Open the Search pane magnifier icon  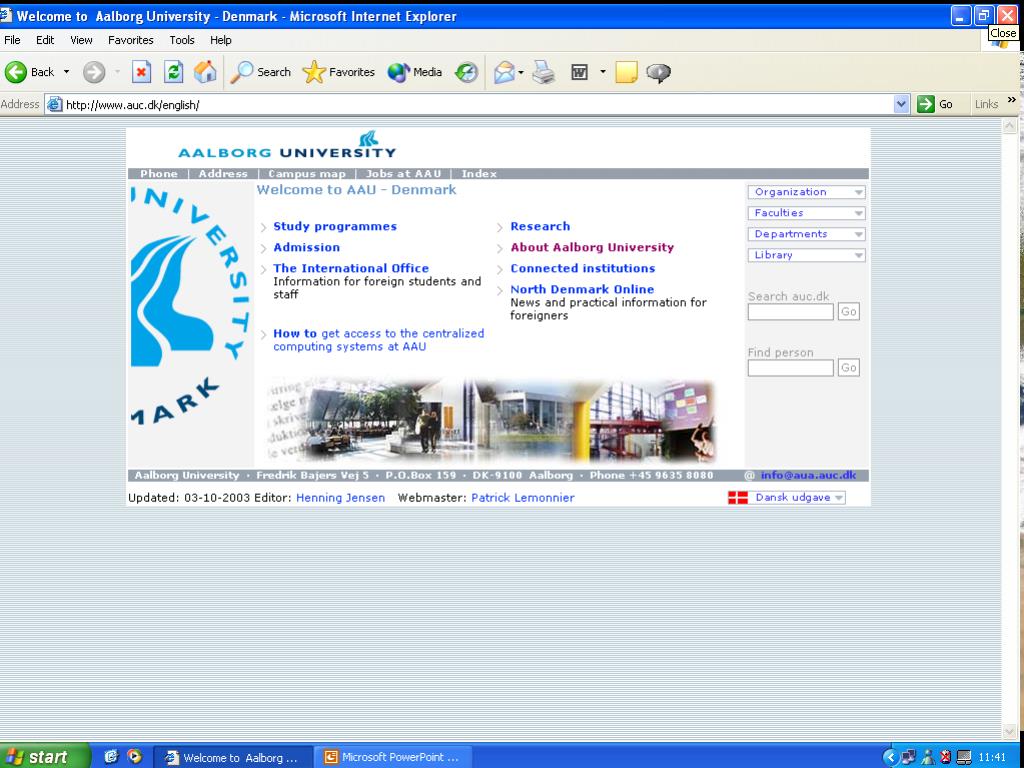coord(260,72)
